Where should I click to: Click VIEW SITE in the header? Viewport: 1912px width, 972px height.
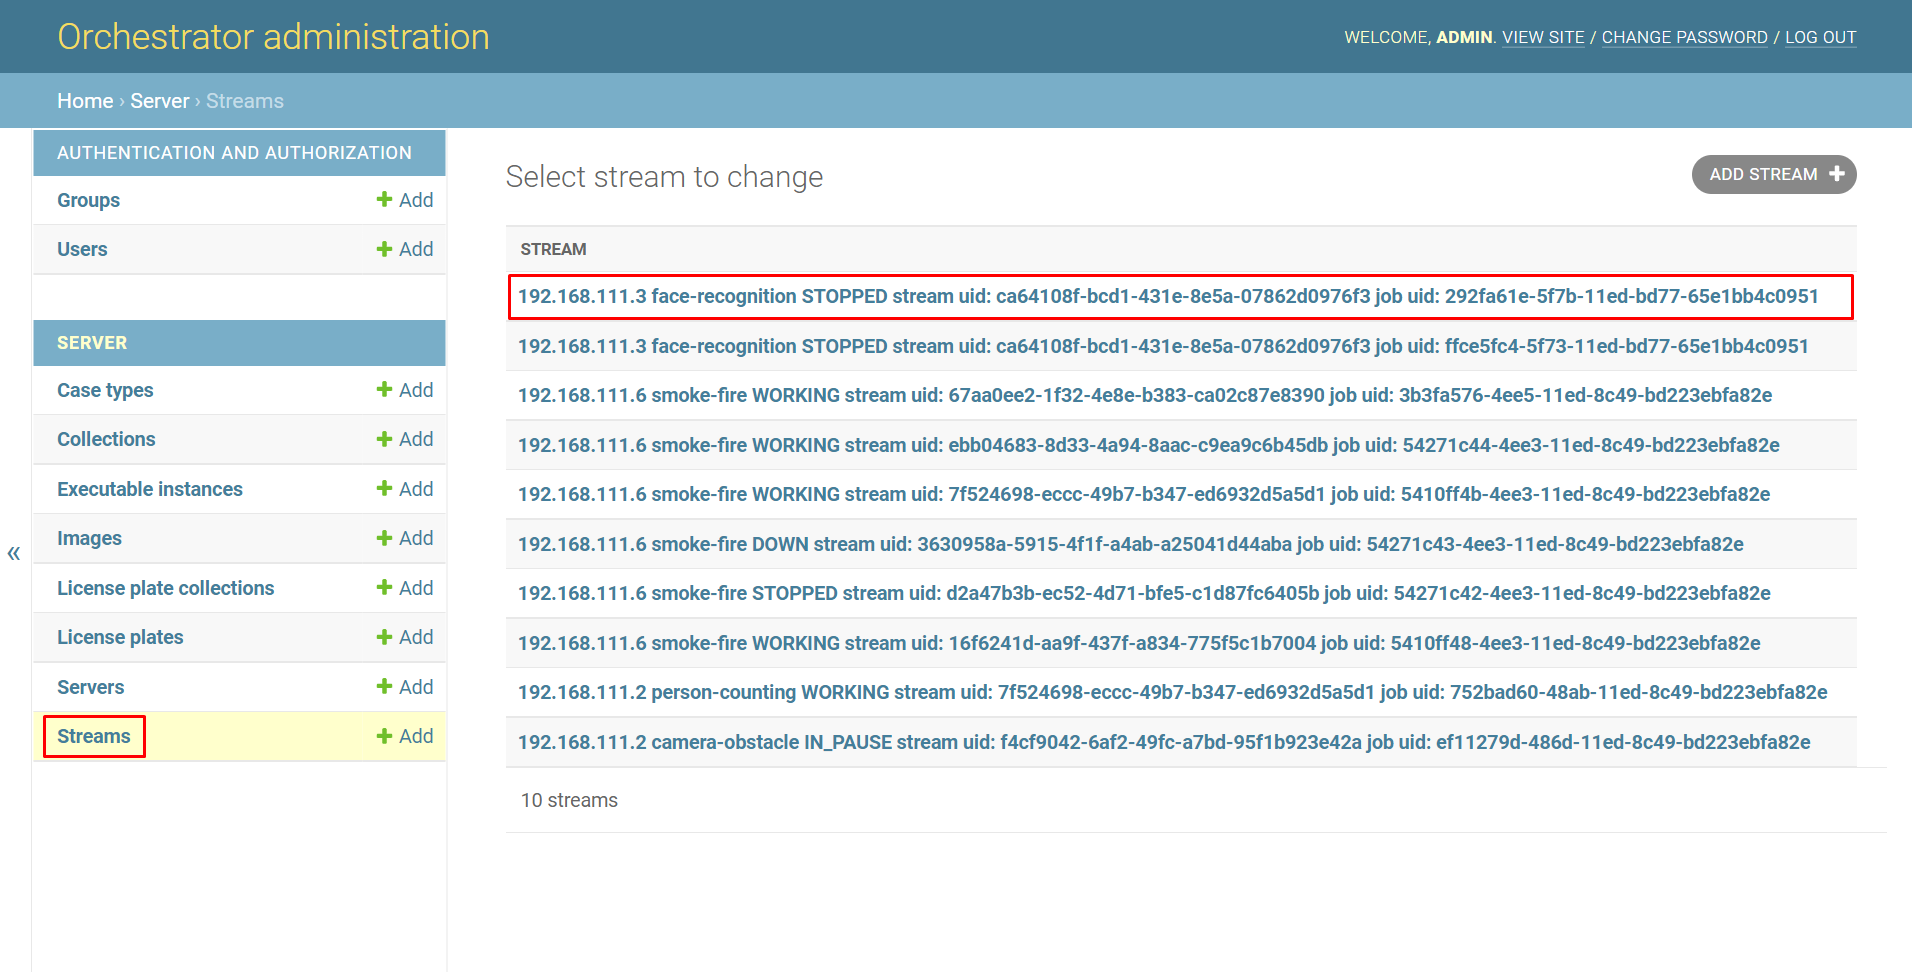(x=1543, y=37)
